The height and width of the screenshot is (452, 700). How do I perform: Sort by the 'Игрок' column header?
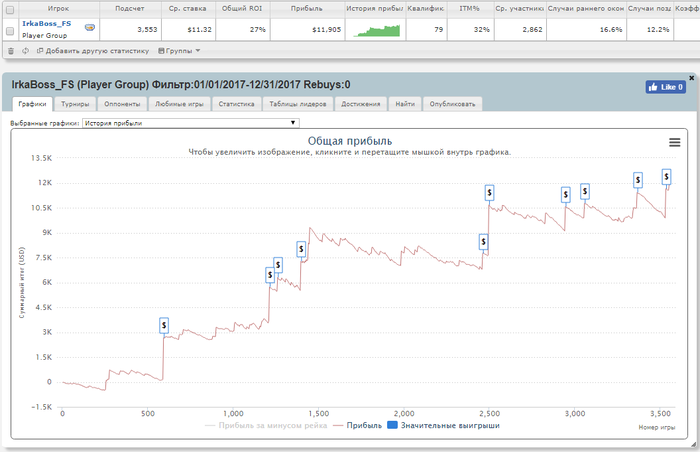click(x=58, y=8)
